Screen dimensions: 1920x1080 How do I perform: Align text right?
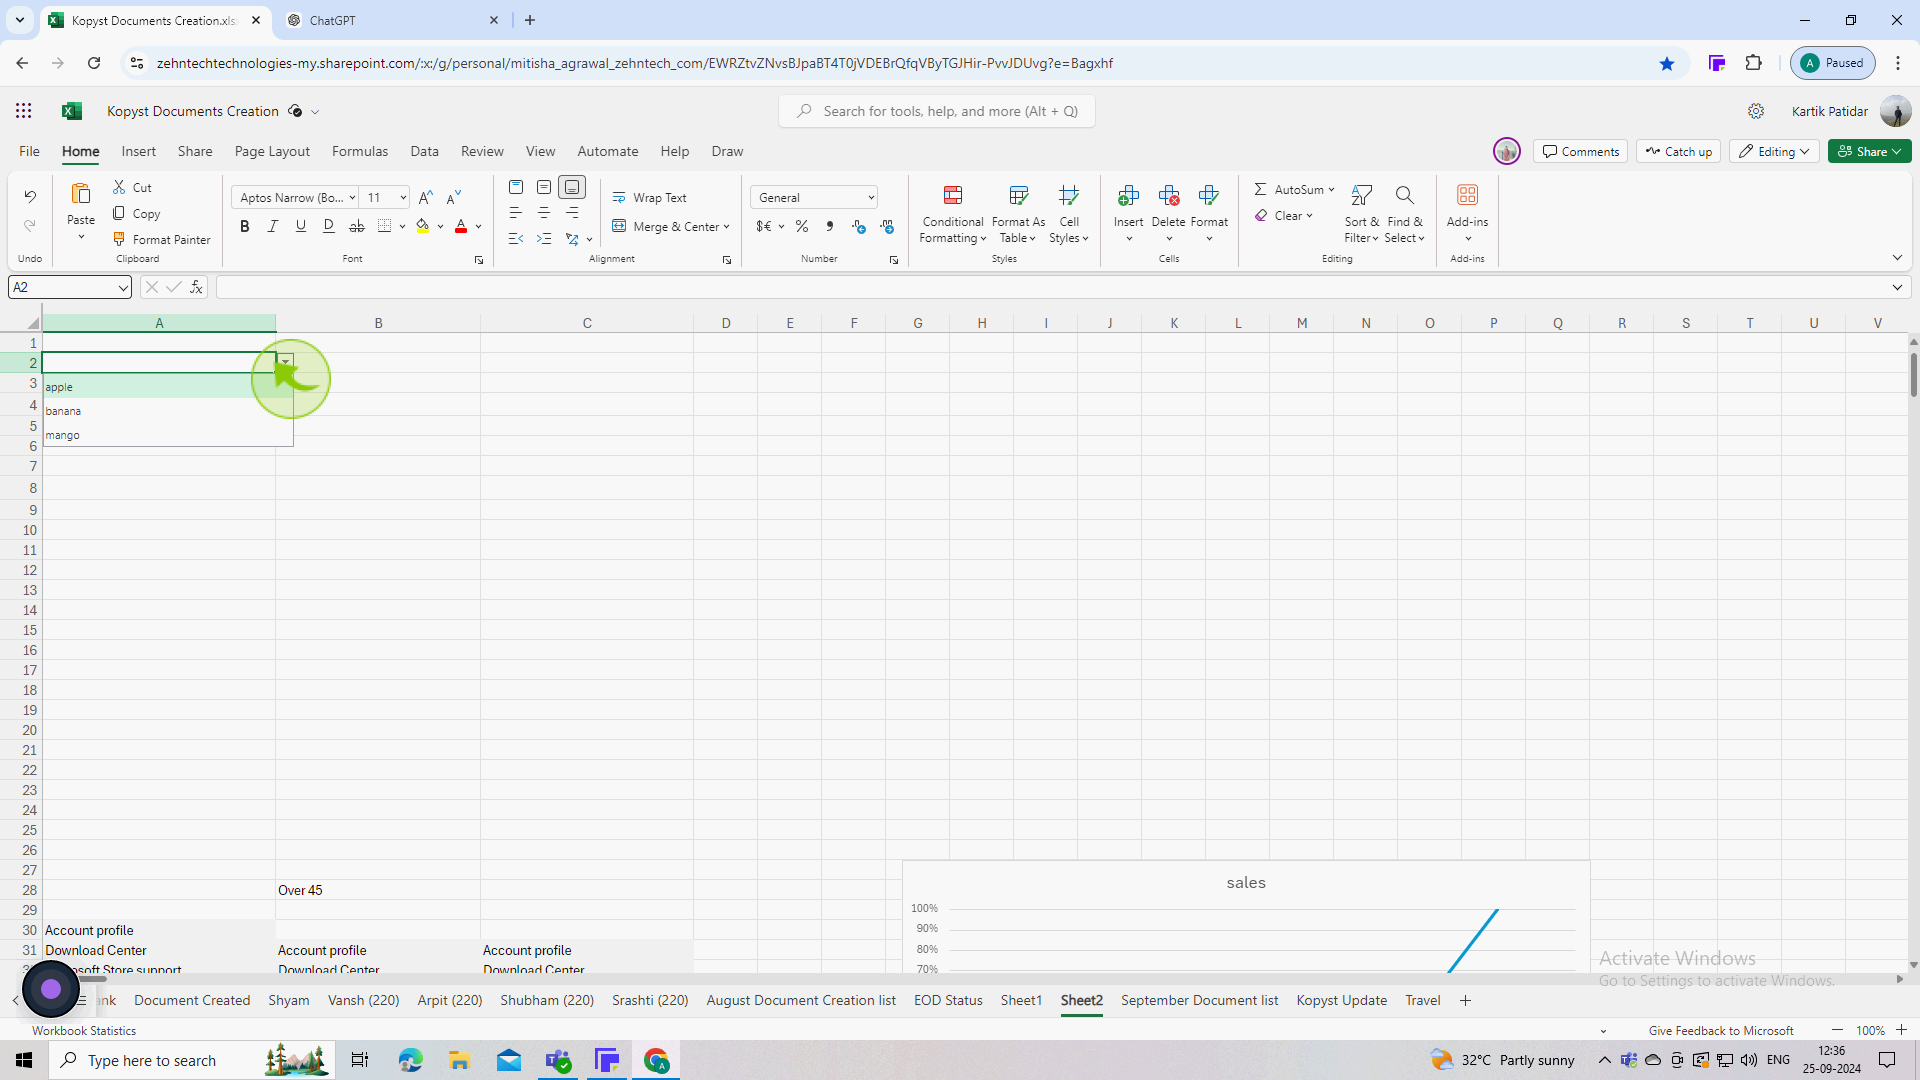point(572,213)
